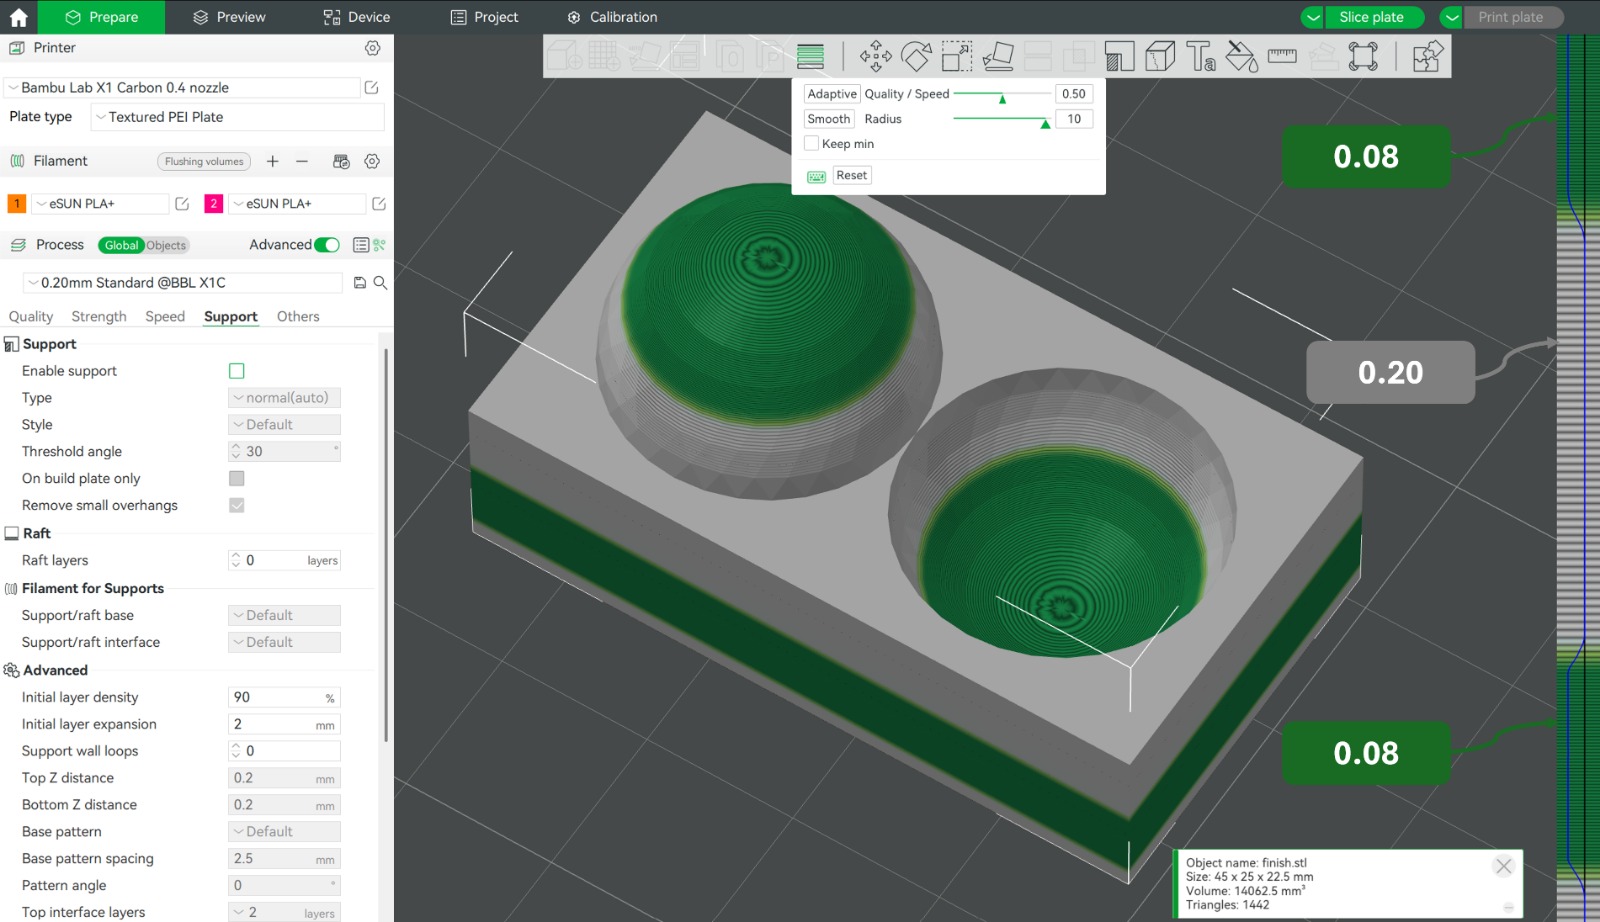Viewport: 1600px width, 922px height.
Task: Click the Adaptive layer height button
Action: [x=832, y=94]
